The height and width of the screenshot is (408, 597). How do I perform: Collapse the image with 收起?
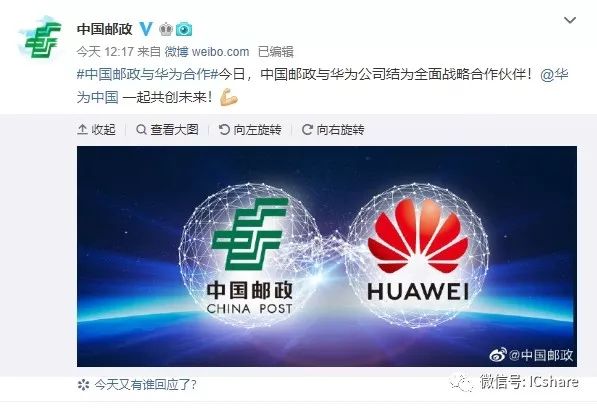coord(96,130)
